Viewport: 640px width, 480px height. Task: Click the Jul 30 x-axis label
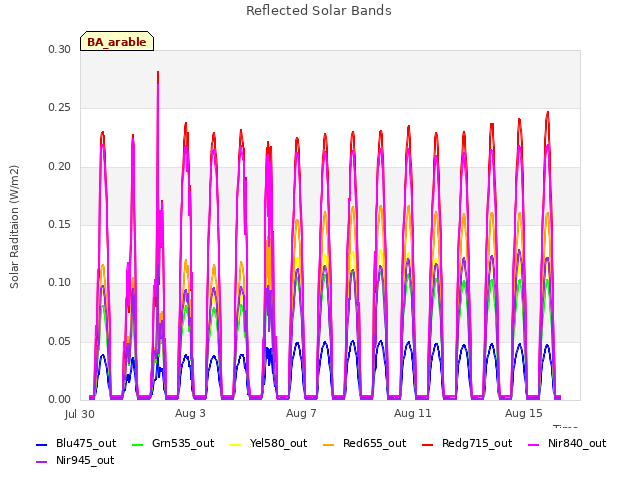click(x=80, y=414)
